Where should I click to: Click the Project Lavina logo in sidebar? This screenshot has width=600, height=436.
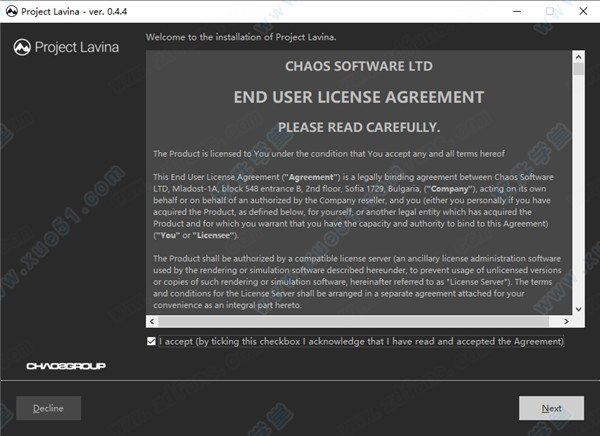click(66, 47)
